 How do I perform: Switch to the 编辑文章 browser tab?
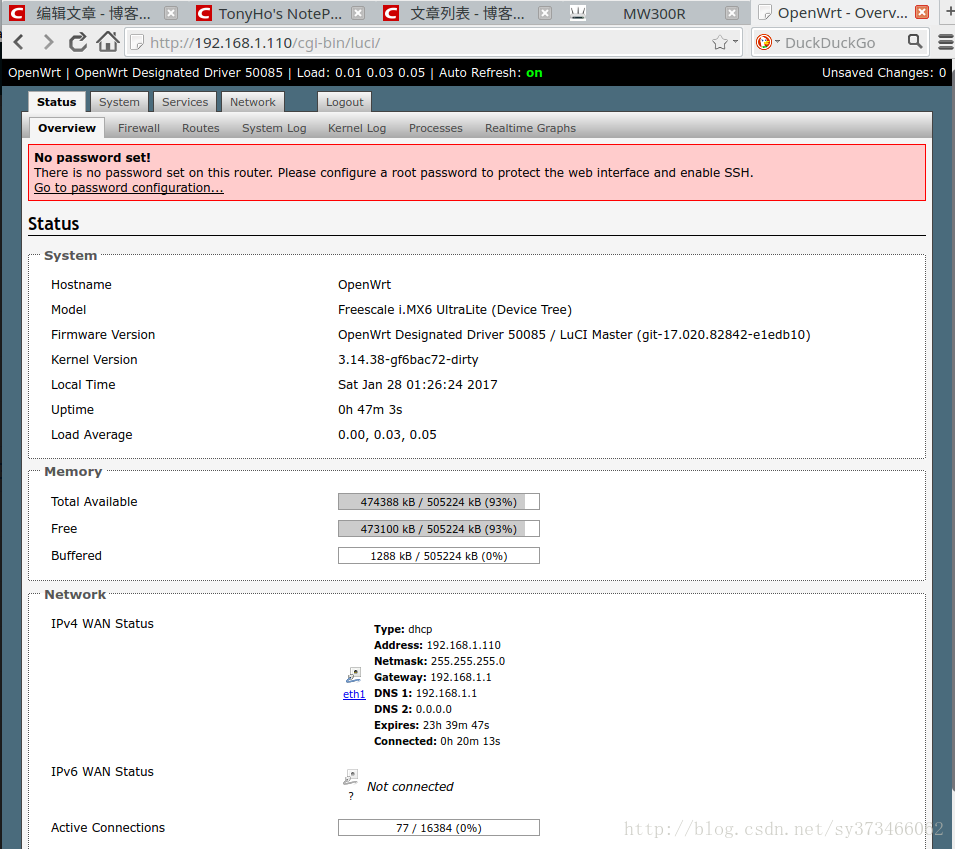(x=93, y=13)
